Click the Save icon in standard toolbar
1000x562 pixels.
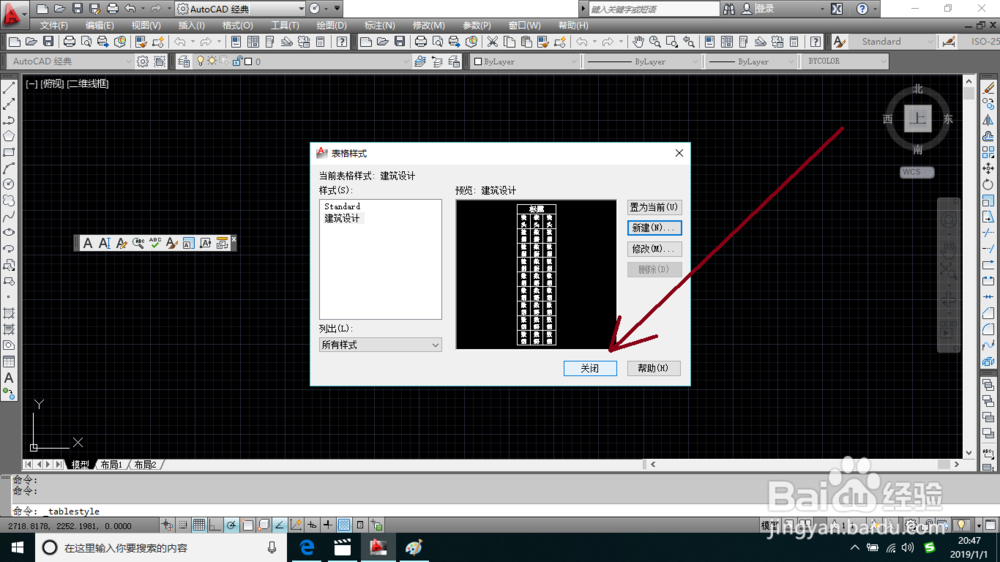pos(48,41)
